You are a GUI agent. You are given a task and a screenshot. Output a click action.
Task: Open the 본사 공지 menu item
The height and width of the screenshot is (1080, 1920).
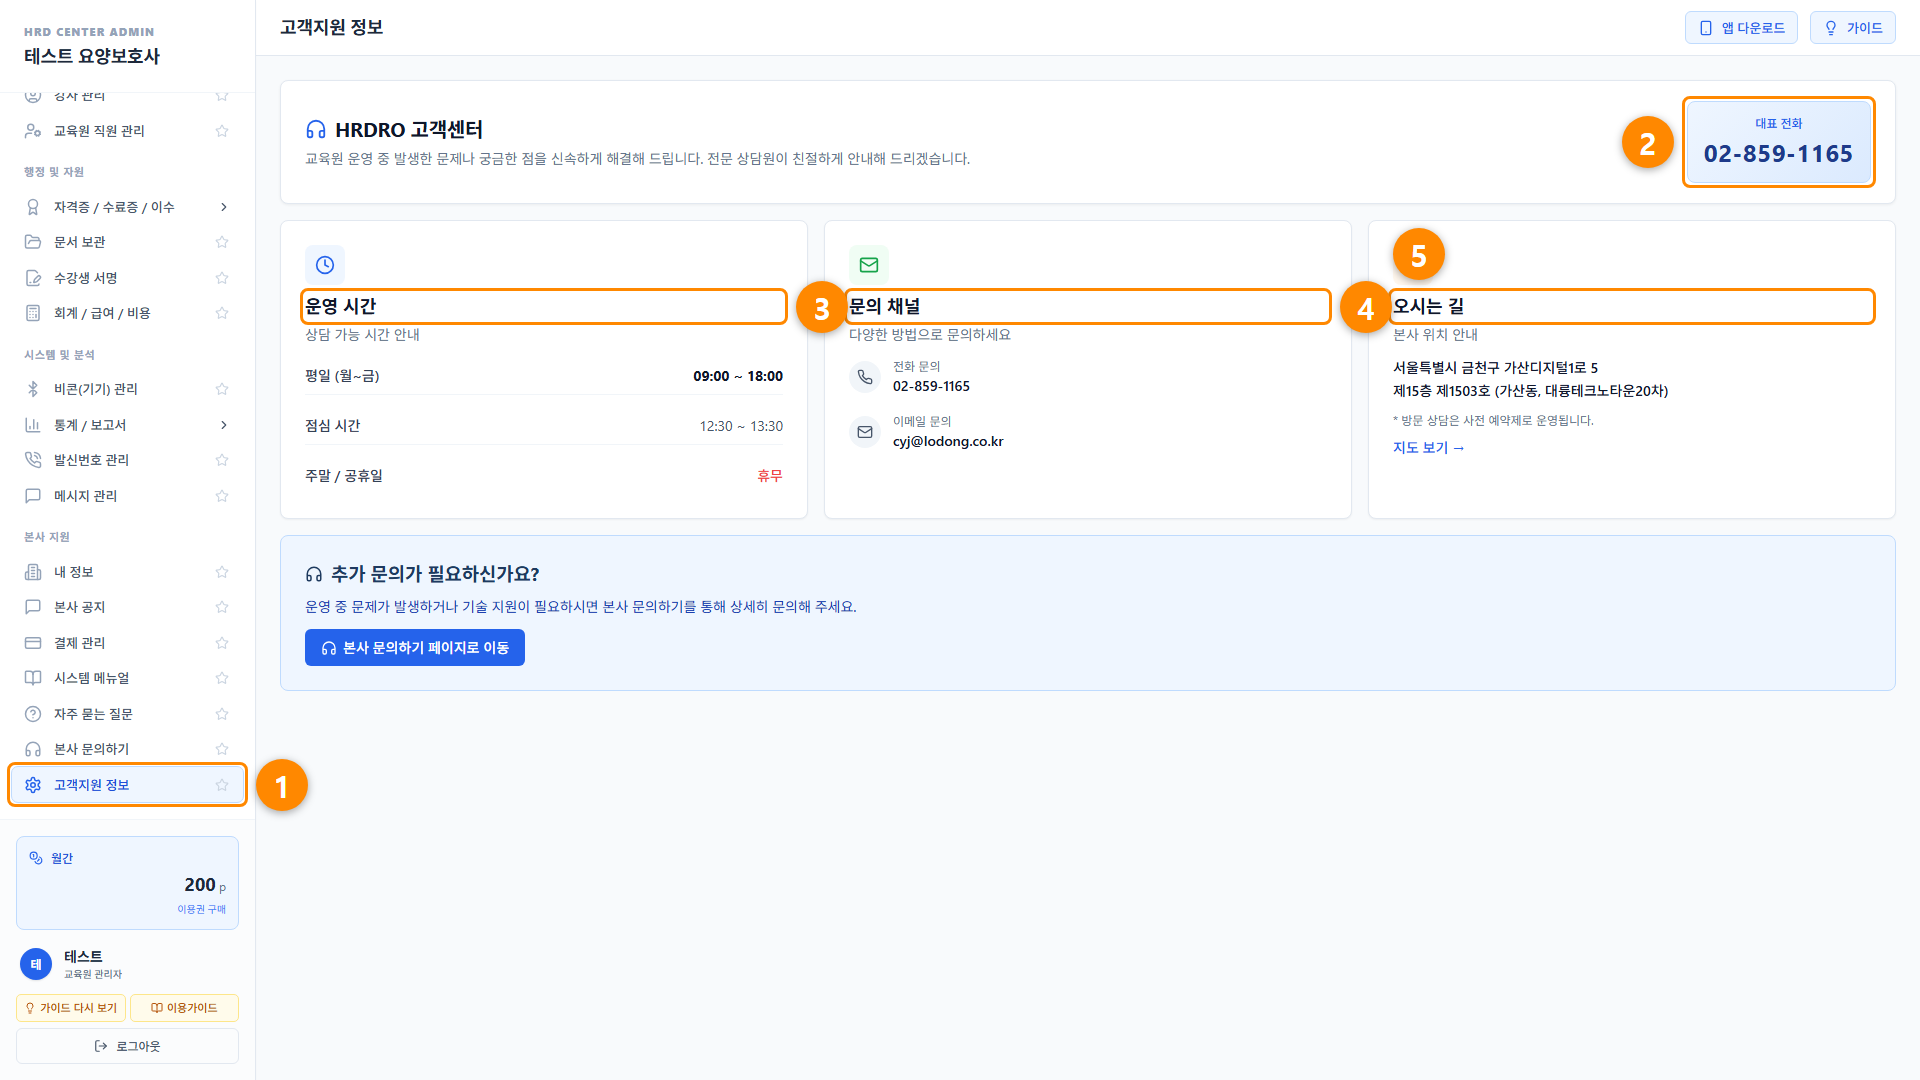click(x=127, y=607)
